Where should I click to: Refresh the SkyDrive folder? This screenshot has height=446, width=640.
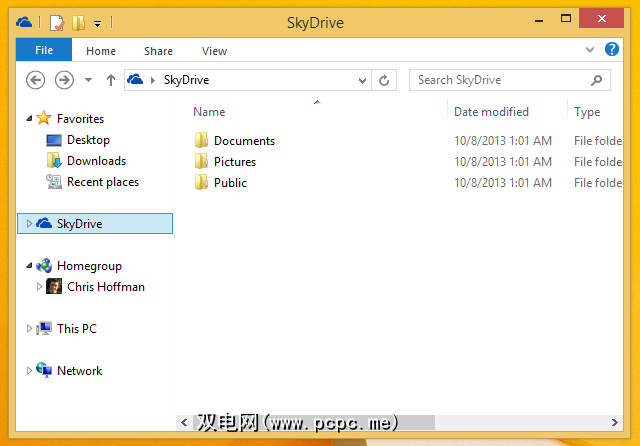tap(384, 80)
